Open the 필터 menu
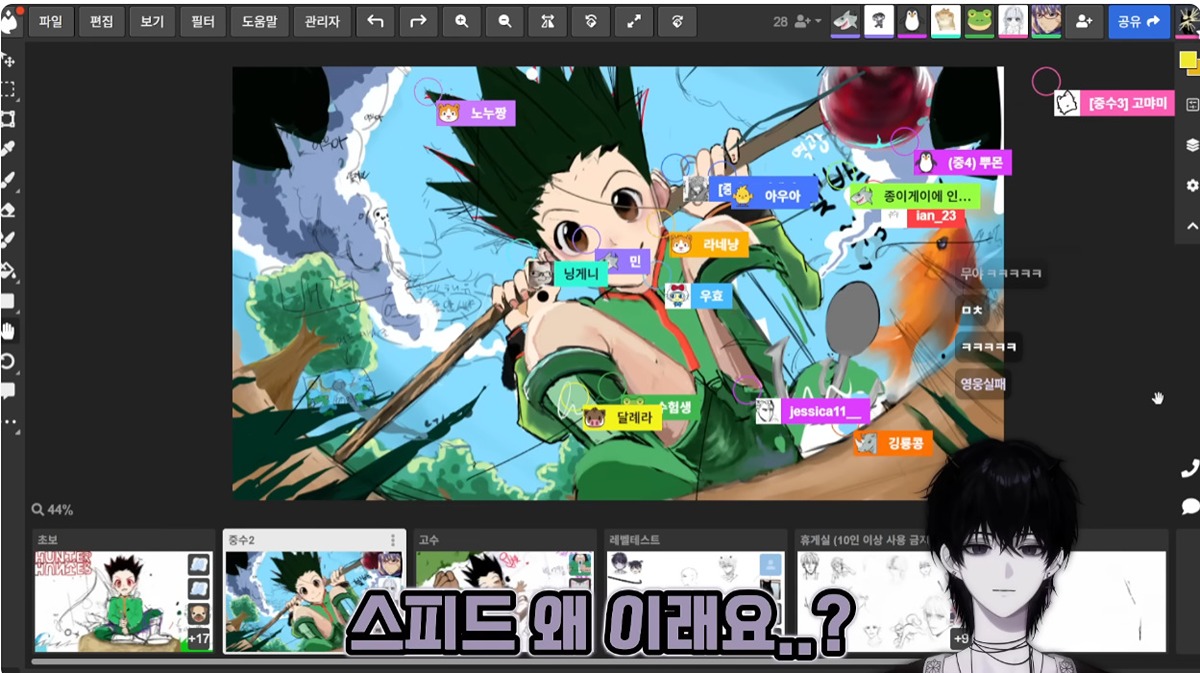Viewport: 1200px width, 673px height. [202, 21]
